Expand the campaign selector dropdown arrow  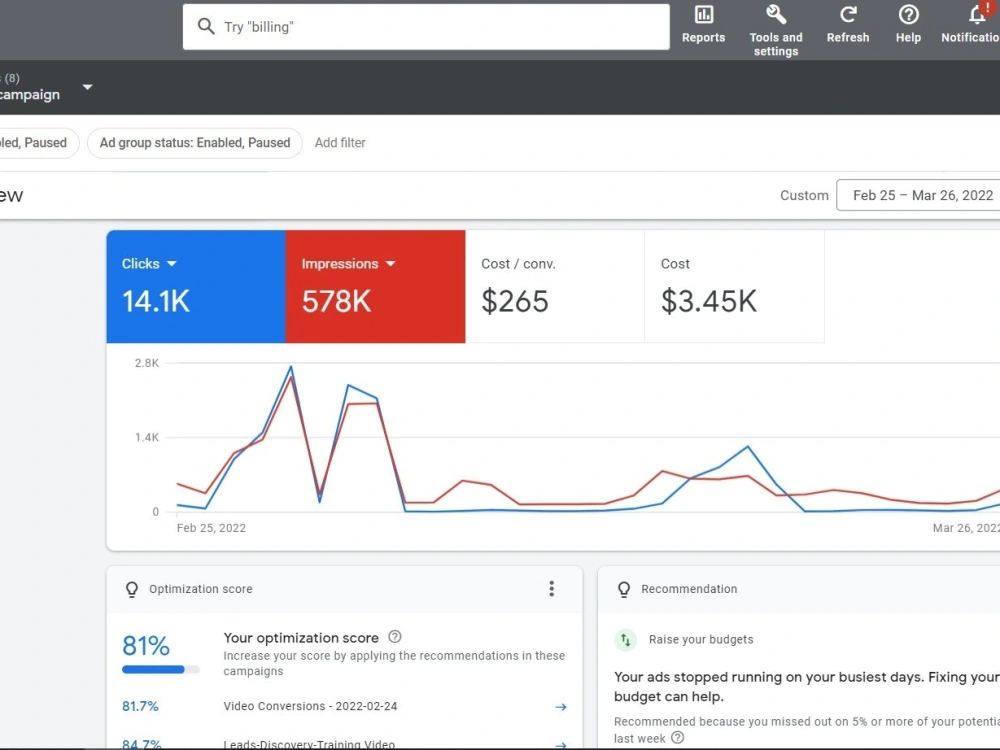coord(87,87)
